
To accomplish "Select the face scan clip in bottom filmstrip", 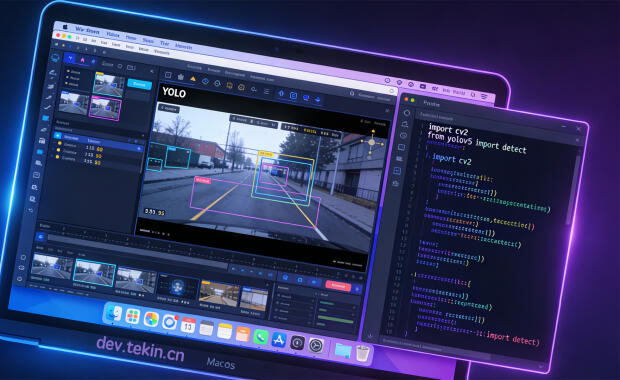I will pos(178,287).
